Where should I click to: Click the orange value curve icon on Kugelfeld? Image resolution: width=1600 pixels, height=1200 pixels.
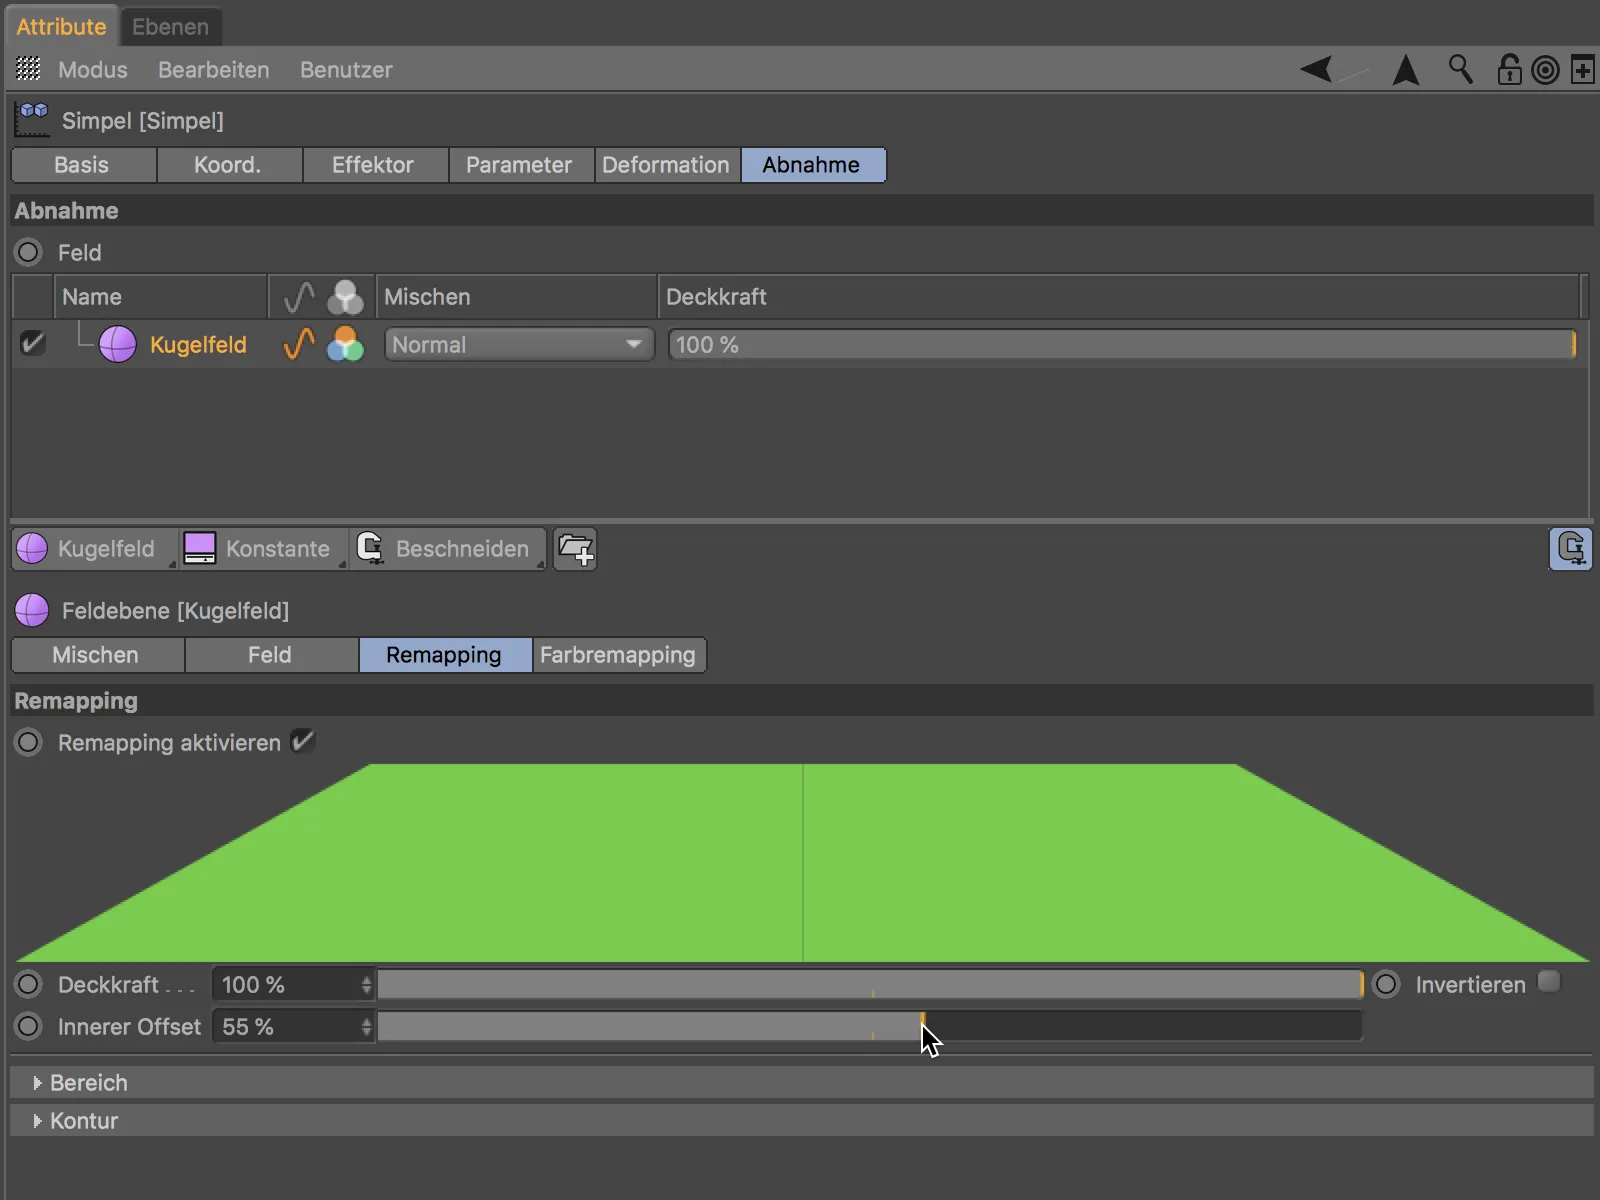click(299, 344)
